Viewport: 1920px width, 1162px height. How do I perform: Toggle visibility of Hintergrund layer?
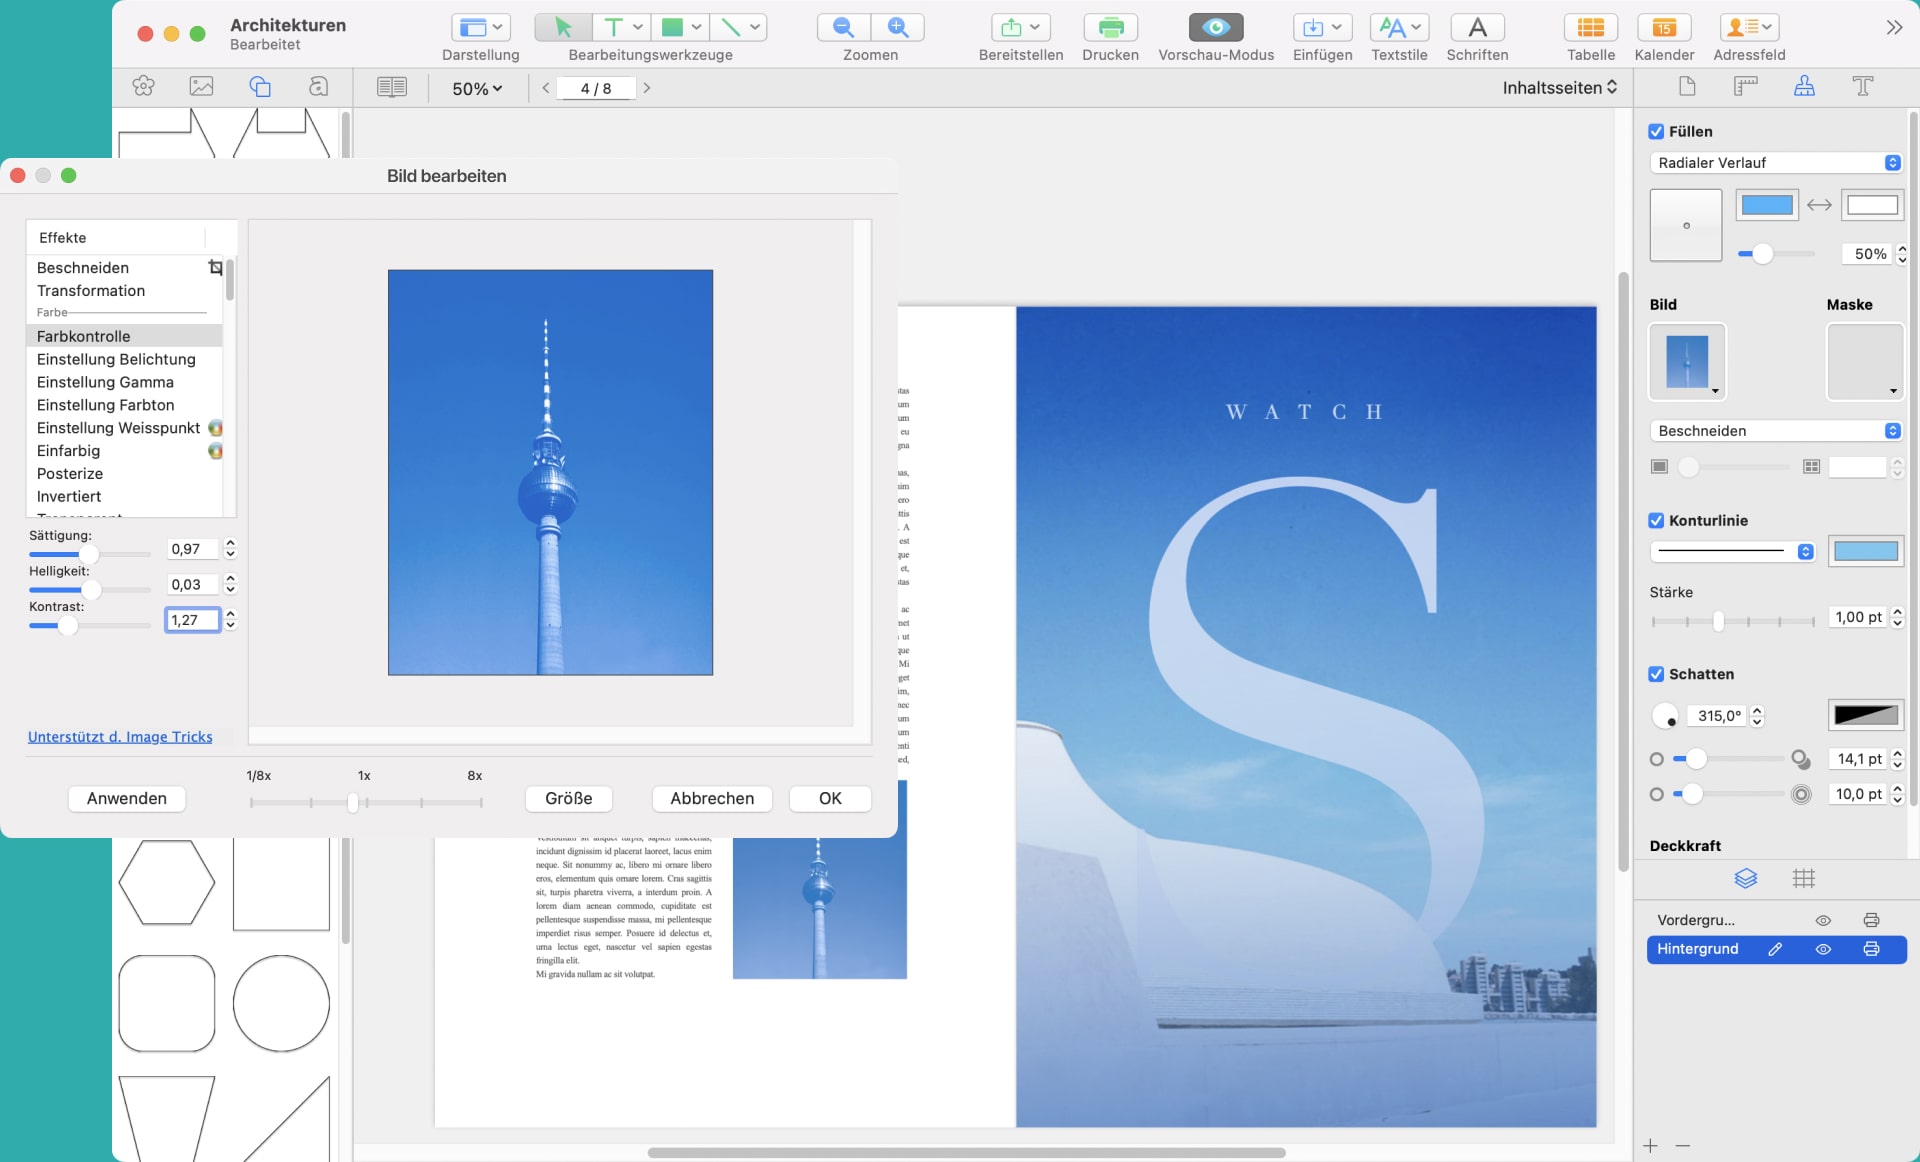click(1823, 949)
